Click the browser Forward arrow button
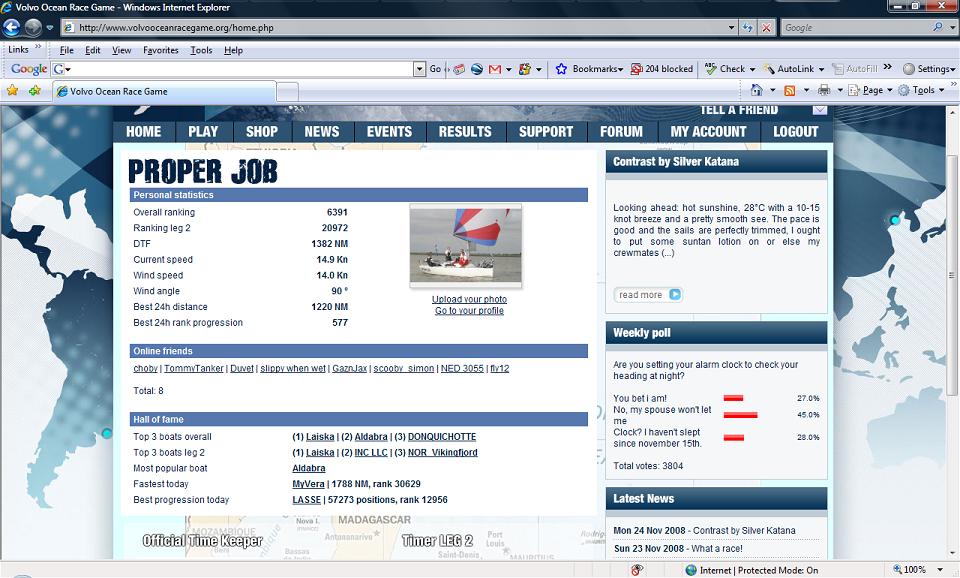 pyautogui.click(x=33, y=28)
